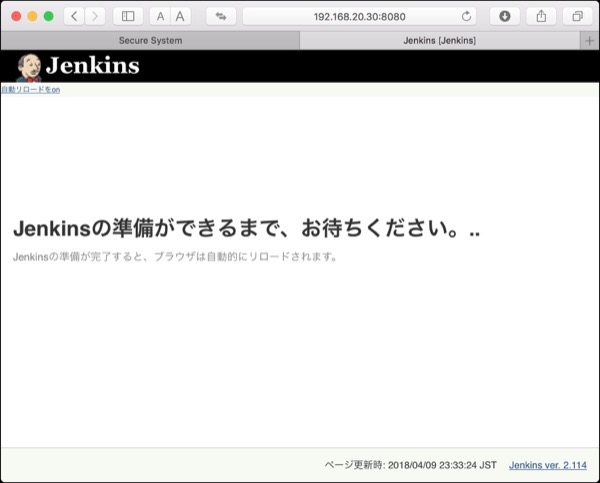Viewport: 600px width, 483px height.
Task: Show the Safari sidebar
Action: coord(128,16)
